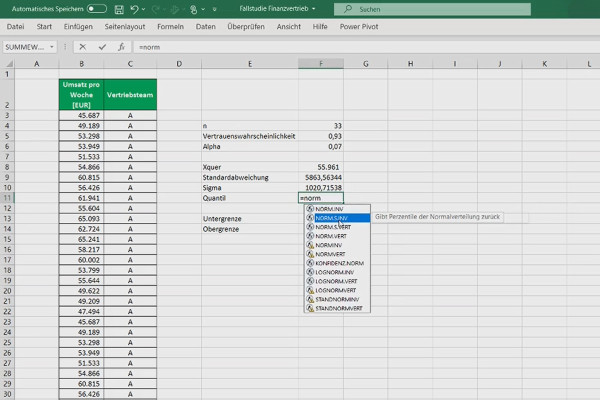
Task: Click the function icon beside KONFIDENZ.NORM
Action: [310, 263]
